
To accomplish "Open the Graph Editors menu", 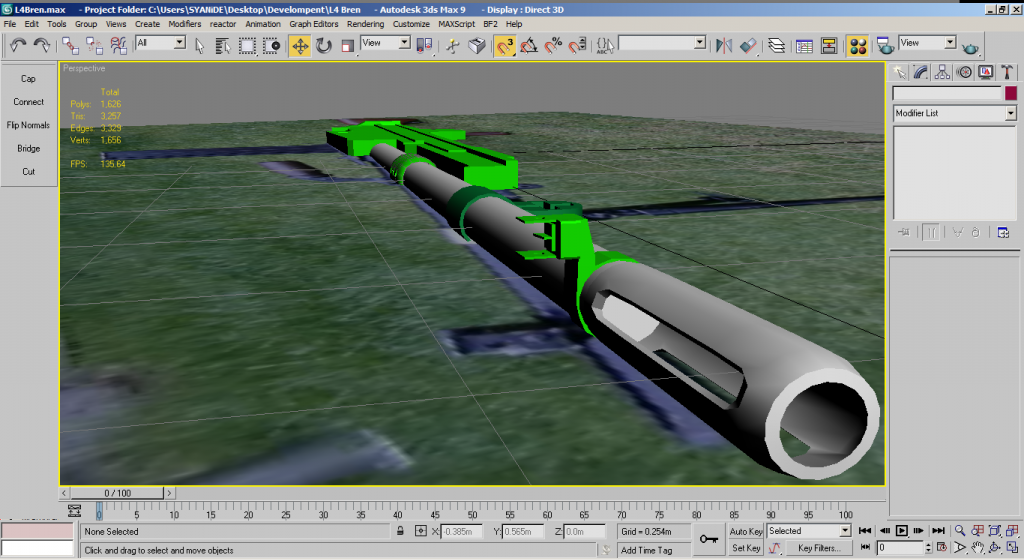I will 313,23.
